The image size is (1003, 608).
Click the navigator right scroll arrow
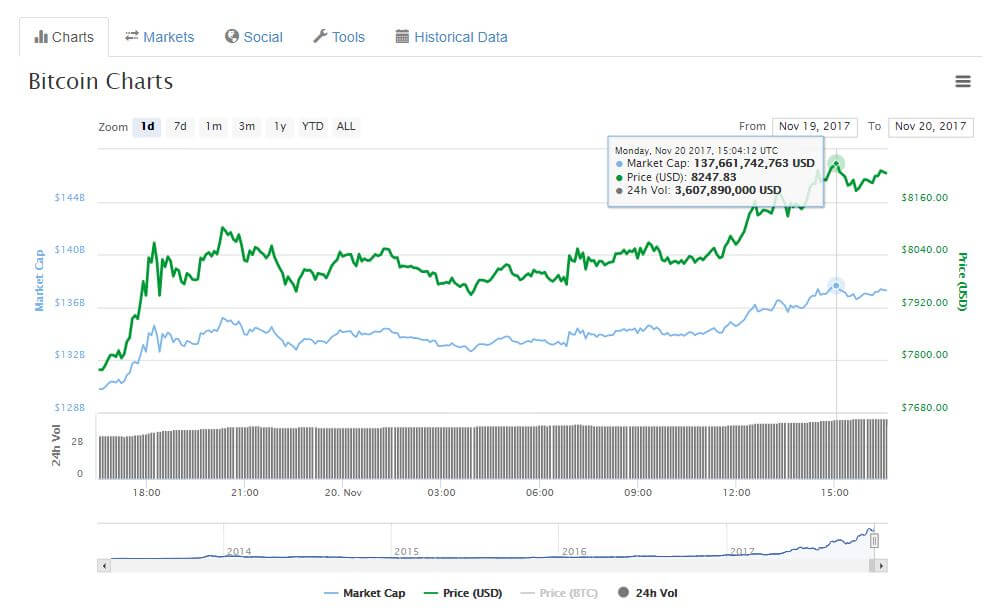coord(881,566)
